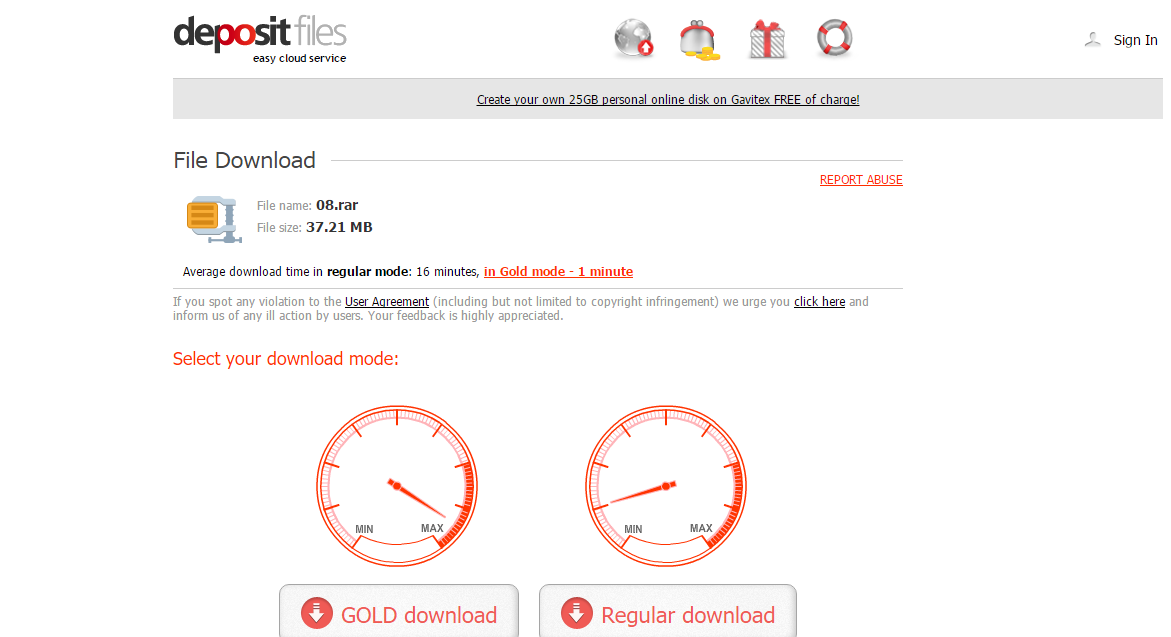Open the lifebuoy support icon
This screenshot has width=1171, height=637.
[834, 39]
